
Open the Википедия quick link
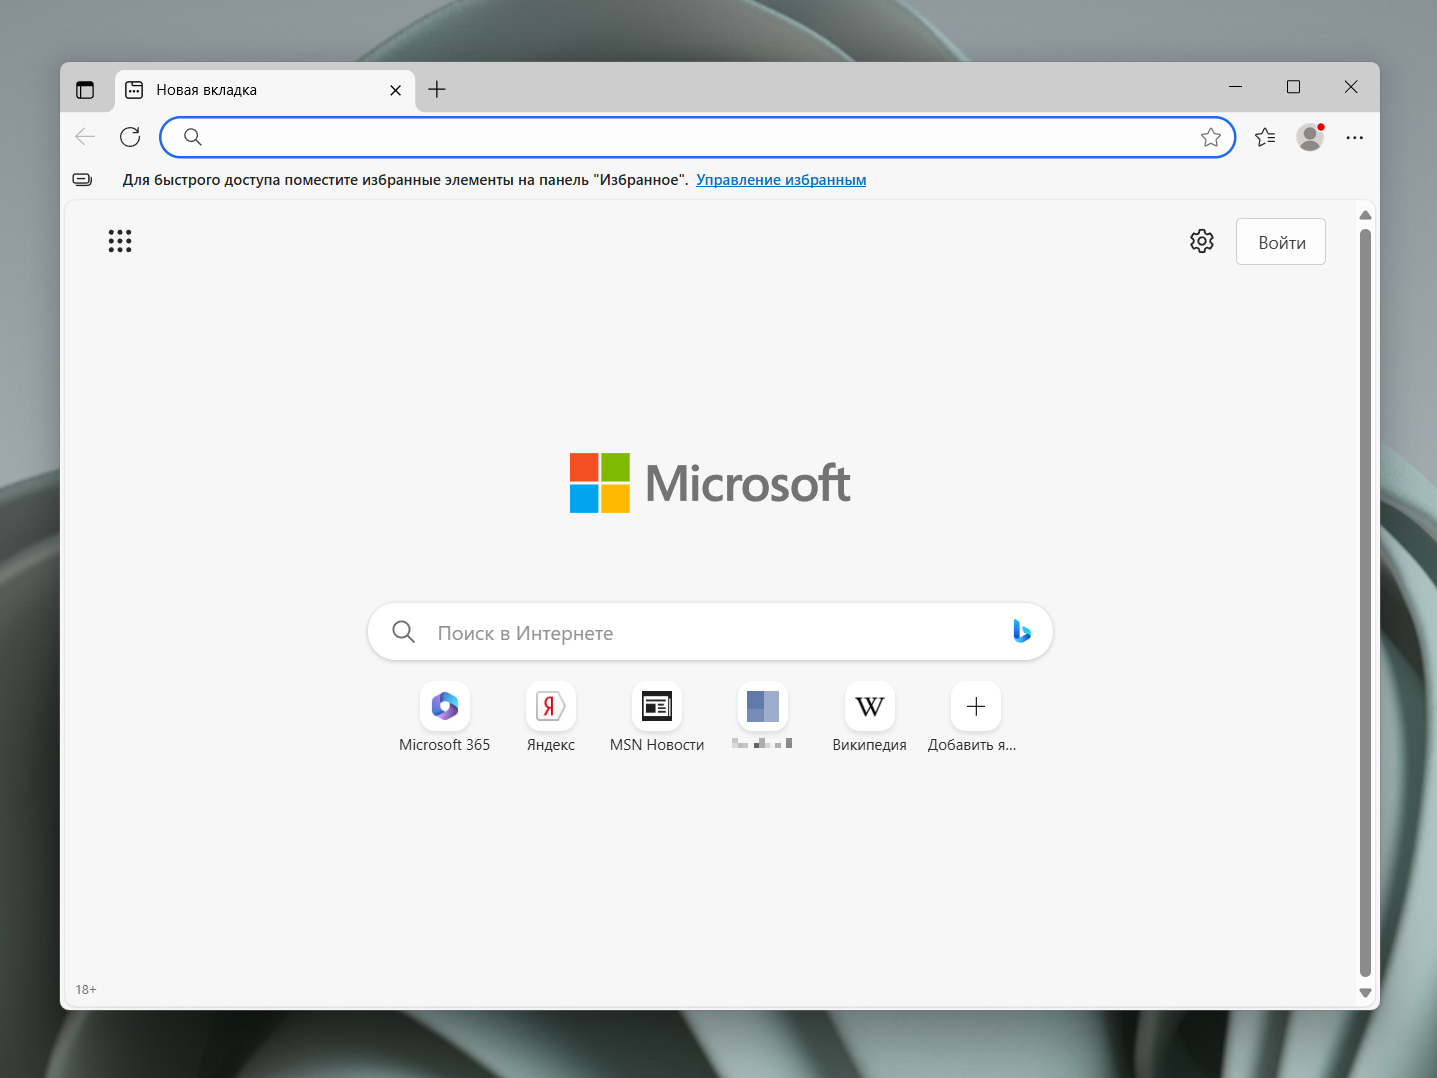click(x=869, y=707)
